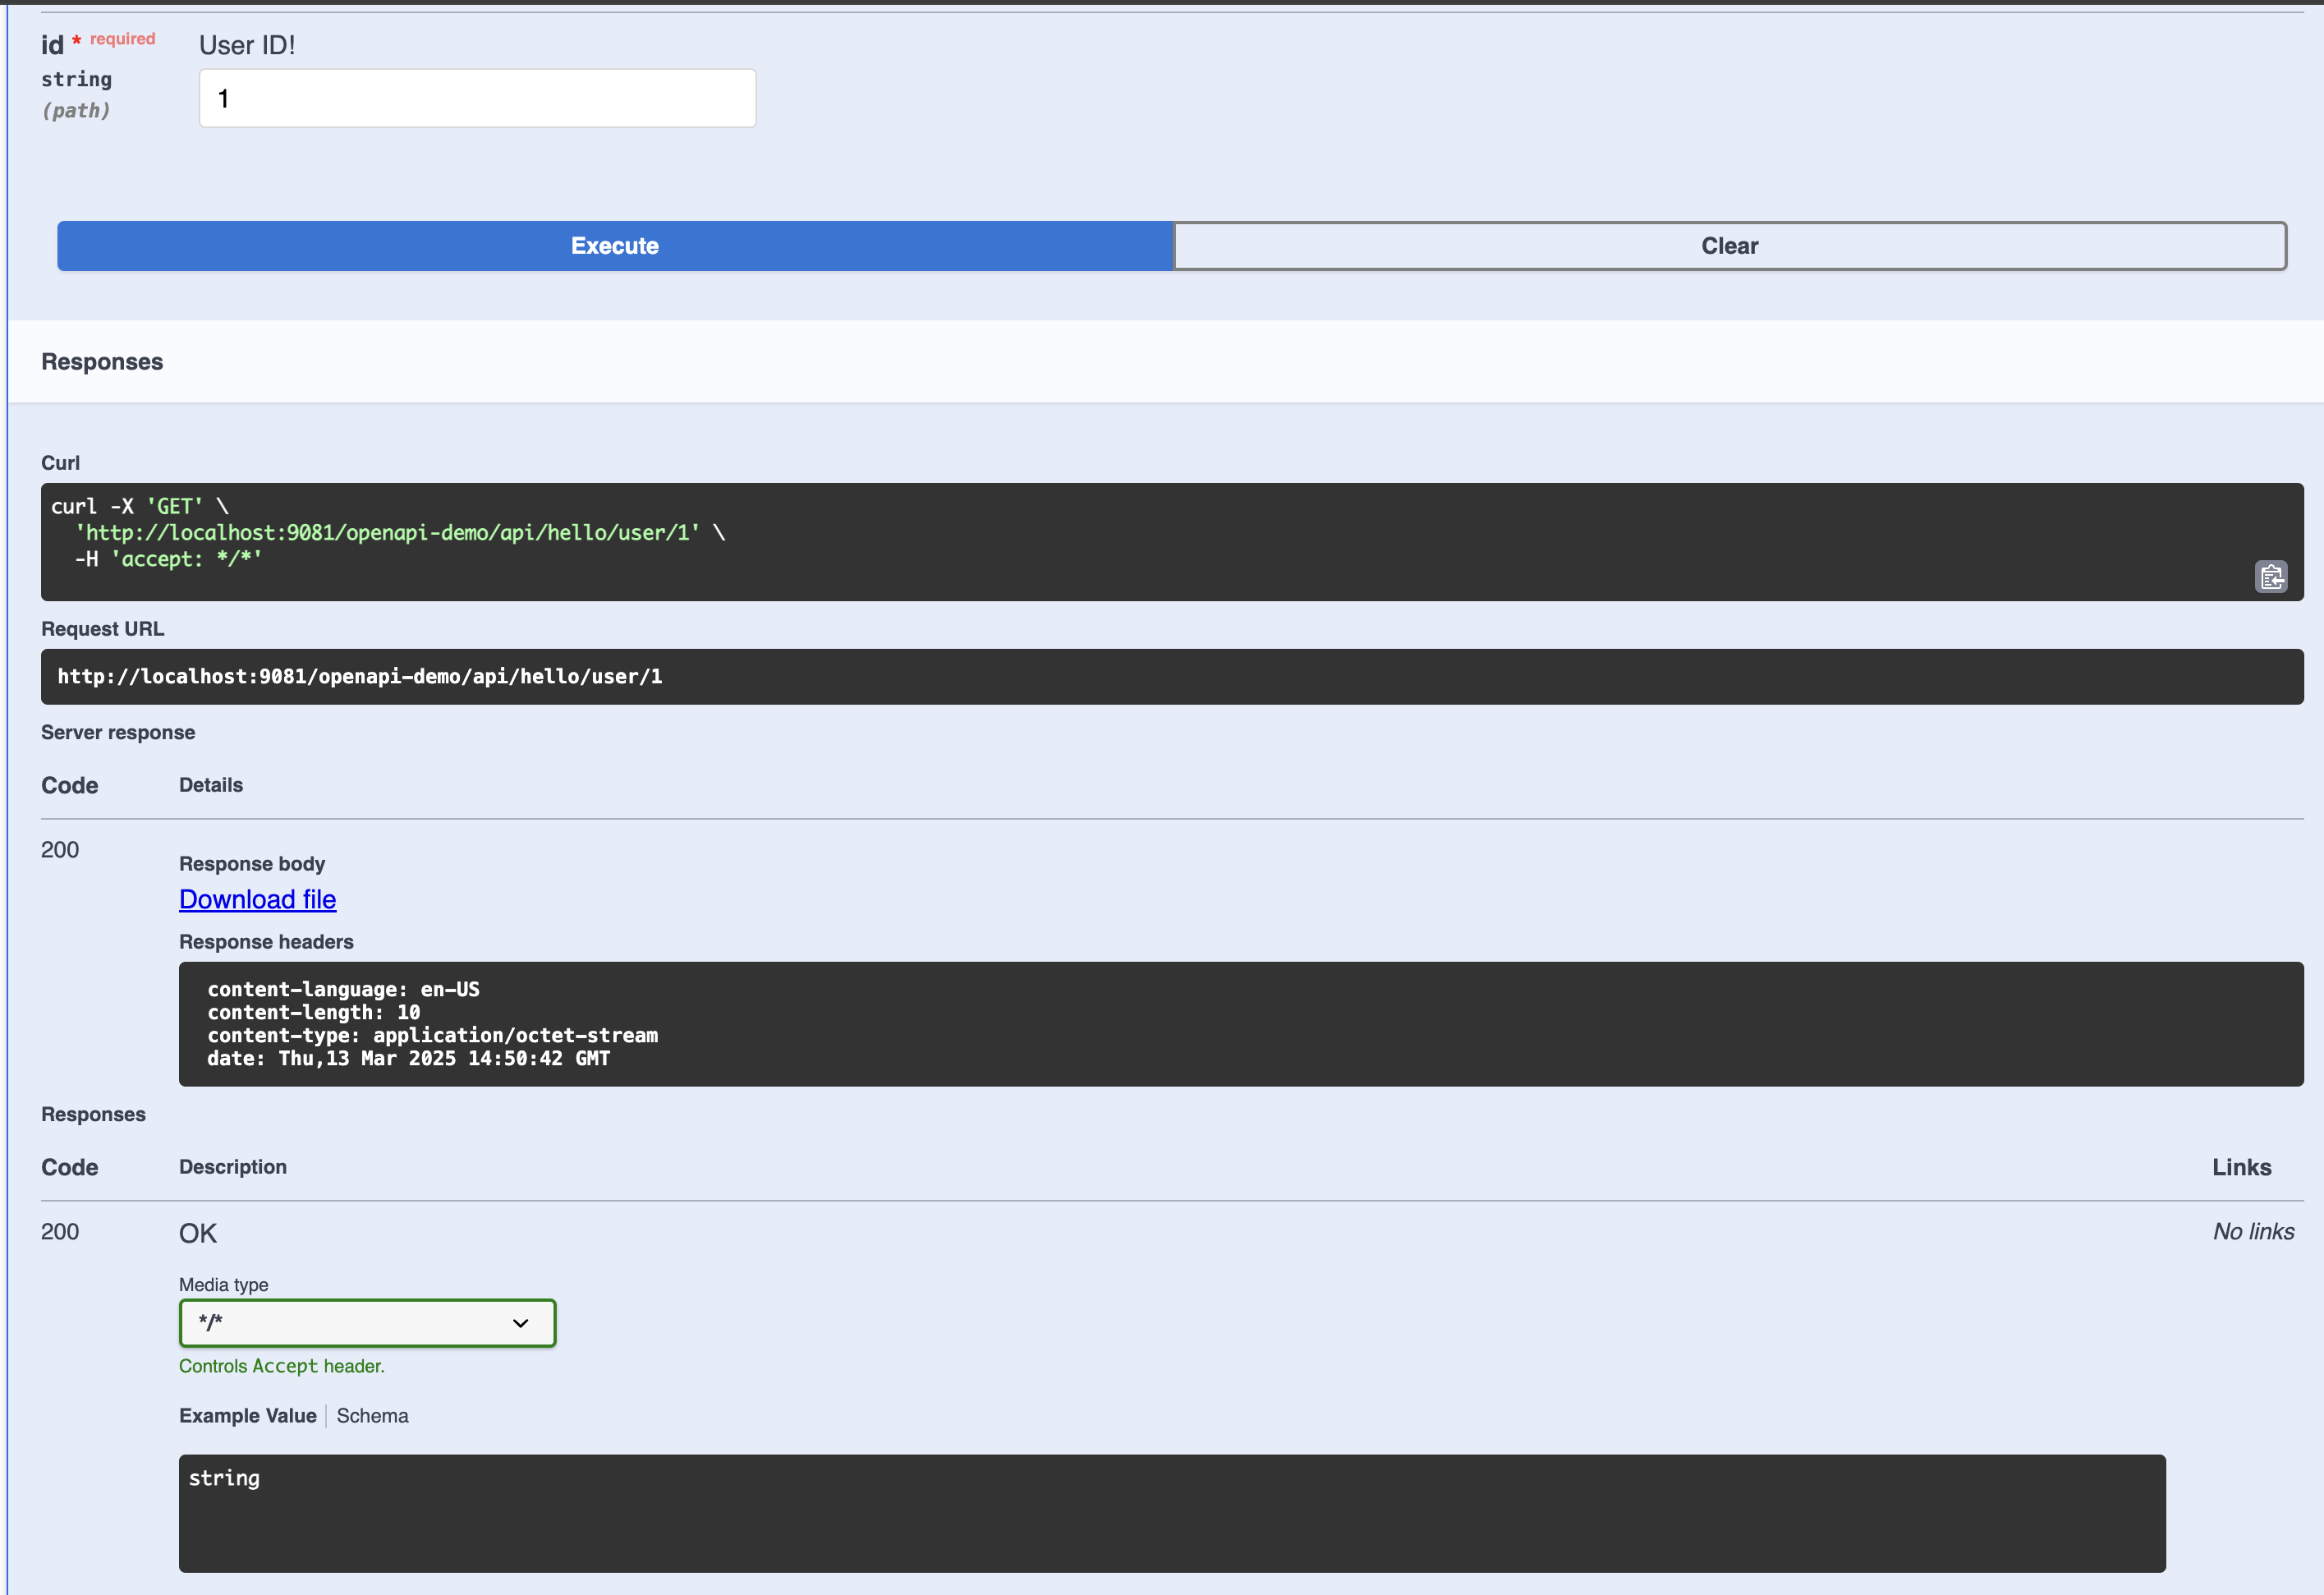Click the 'No links' text

pyautogui.click(x=2253, y=1232)
